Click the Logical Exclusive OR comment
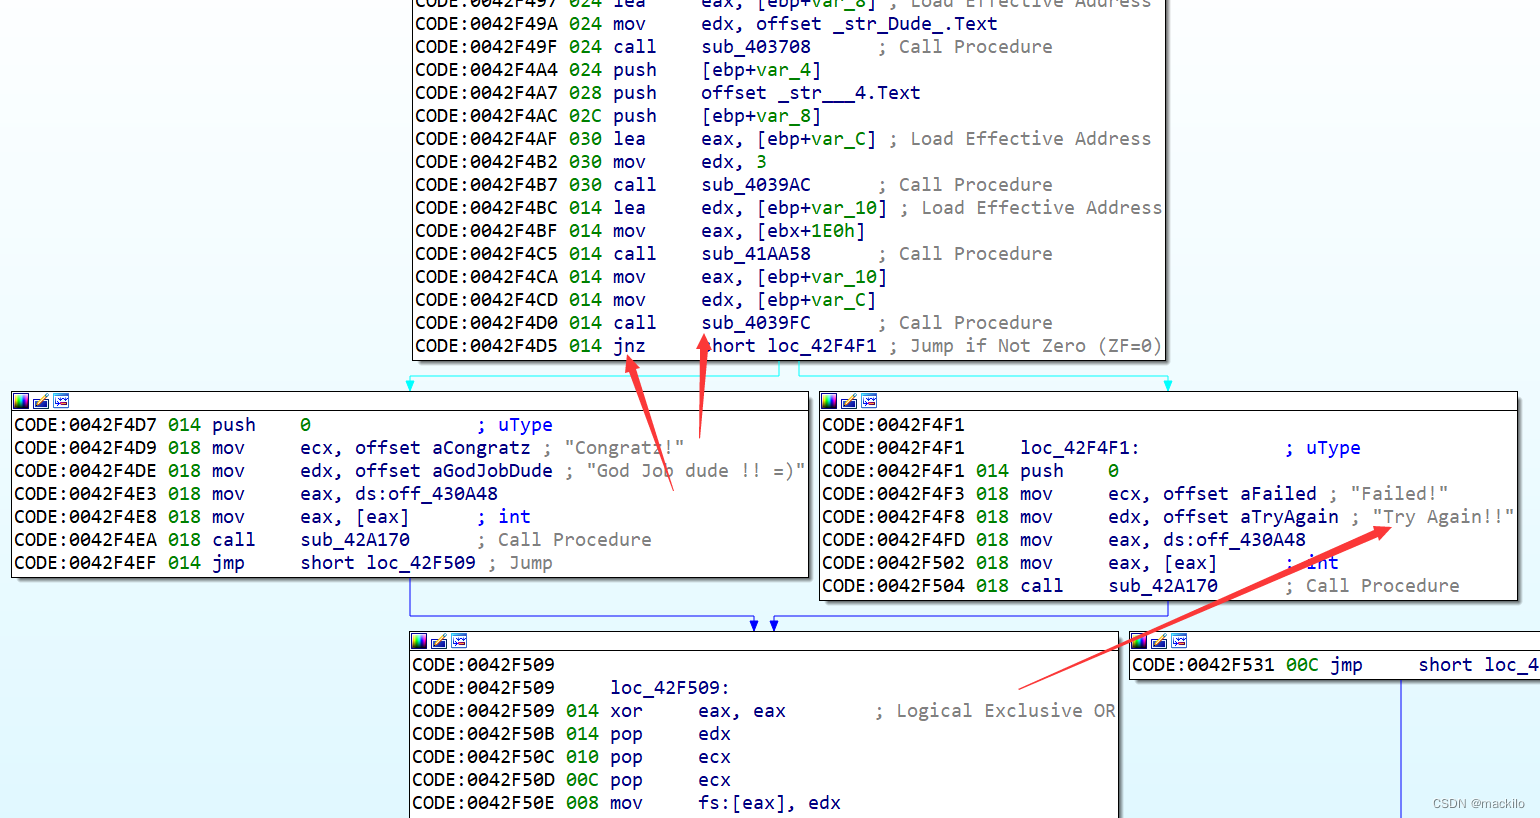Screen dimensions: 1540x818 (1006, 711)
